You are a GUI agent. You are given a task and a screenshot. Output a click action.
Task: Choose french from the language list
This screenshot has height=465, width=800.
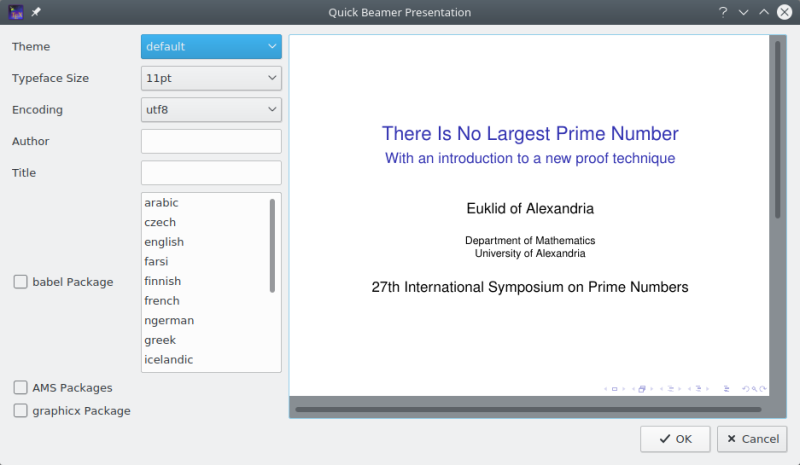click(x=162, y=301)
